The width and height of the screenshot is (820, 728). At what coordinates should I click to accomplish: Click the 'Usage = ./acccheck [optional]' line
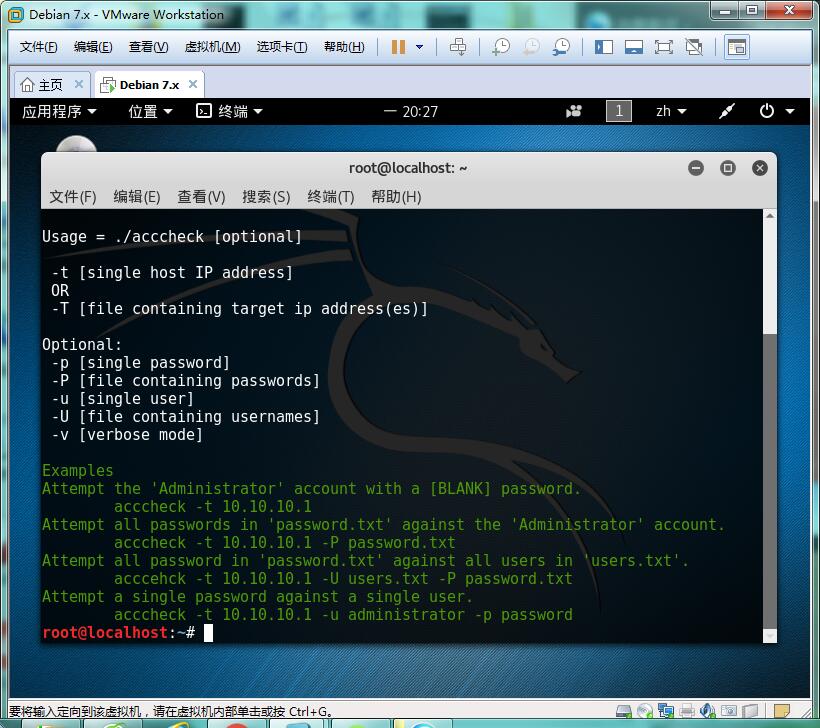coord(172,236)
